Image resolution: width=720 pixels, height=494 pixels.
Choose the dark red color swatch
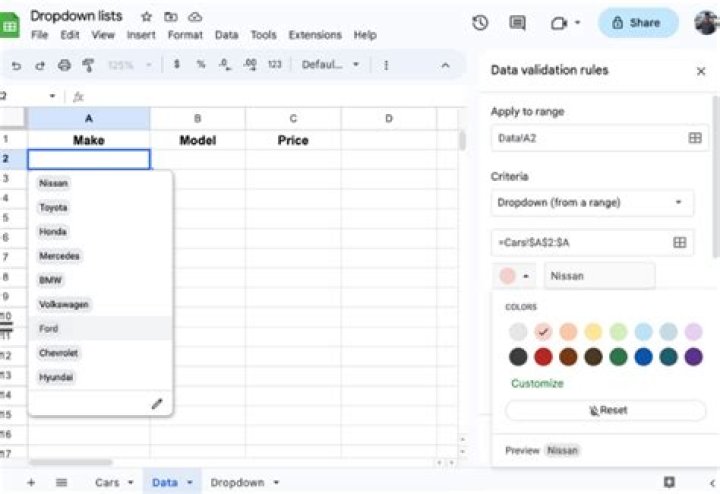[x=543, y=357]
